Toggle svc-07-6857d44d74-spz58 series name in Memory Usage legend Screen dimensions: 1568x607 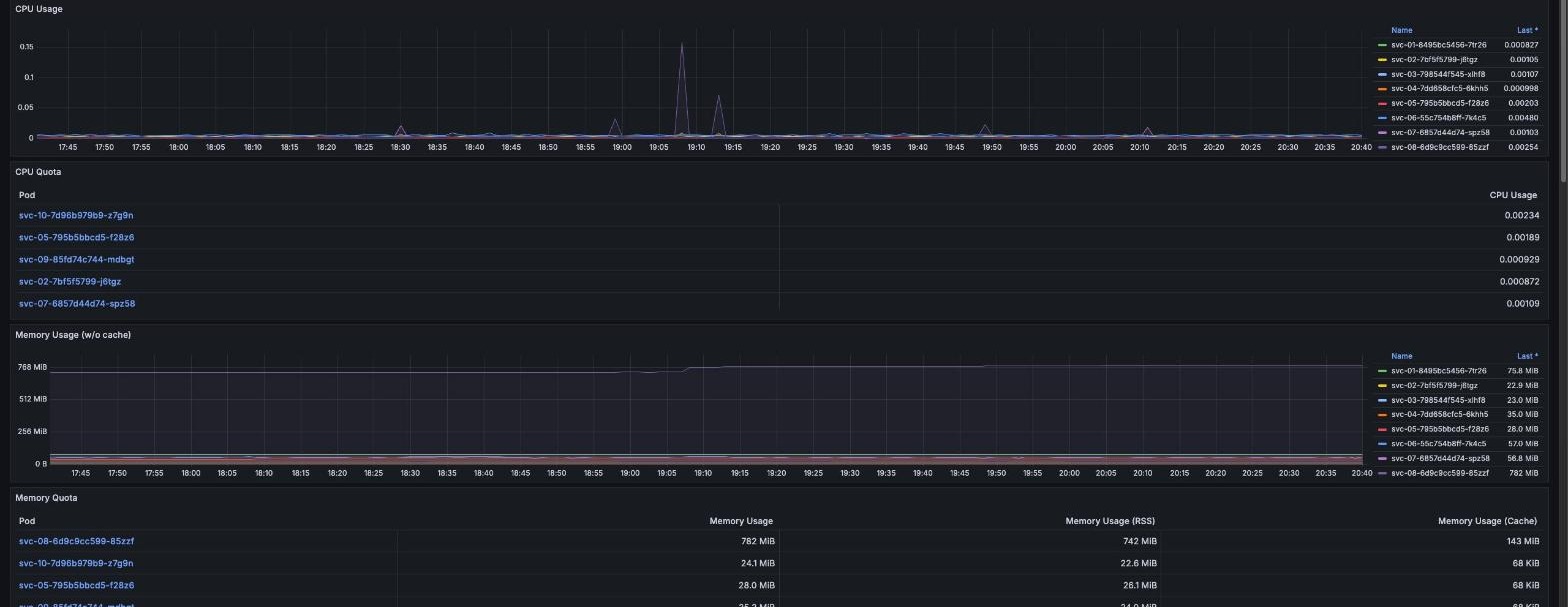pyautogui.click(x=1440, y=458)
